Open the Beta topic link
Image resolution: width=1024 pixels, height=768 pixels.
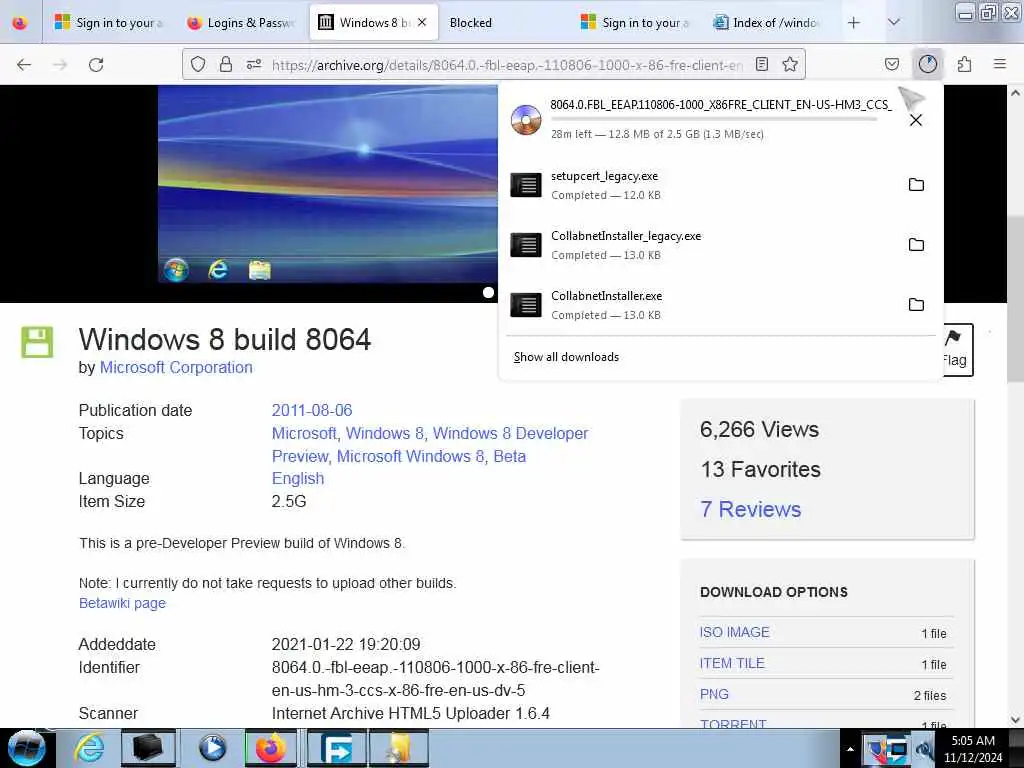point(509,456)
